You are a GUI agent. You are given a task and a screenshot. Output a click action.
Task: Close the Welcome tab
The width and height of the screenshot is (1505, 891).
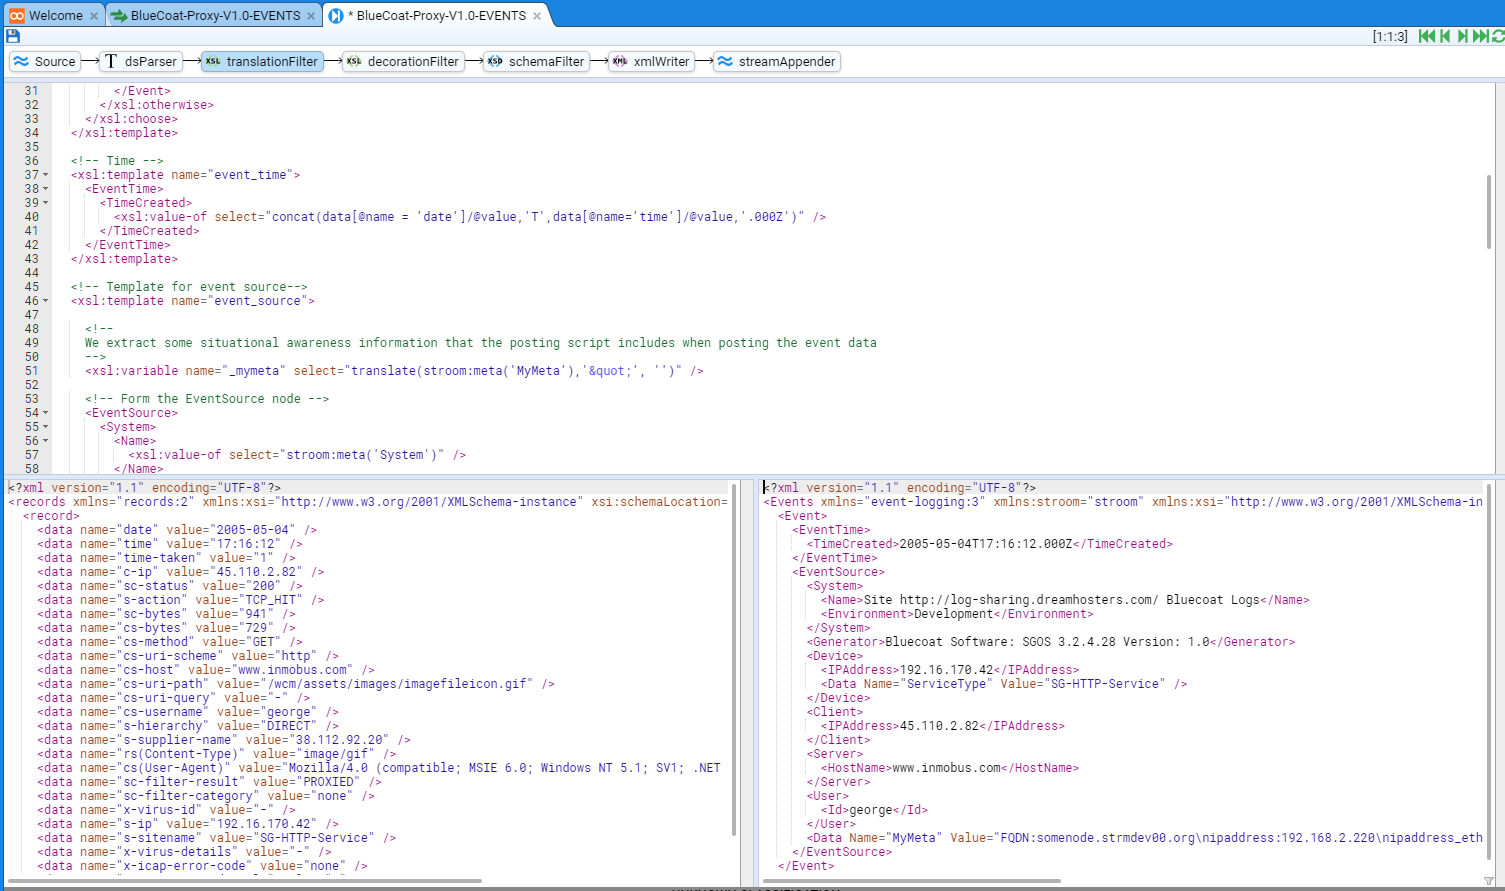pyautogui.click(x=94, y=15)
